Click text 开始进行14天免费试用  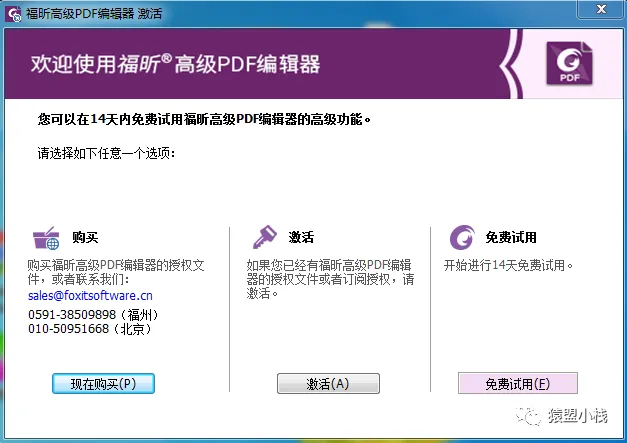(x=508, y=265)
